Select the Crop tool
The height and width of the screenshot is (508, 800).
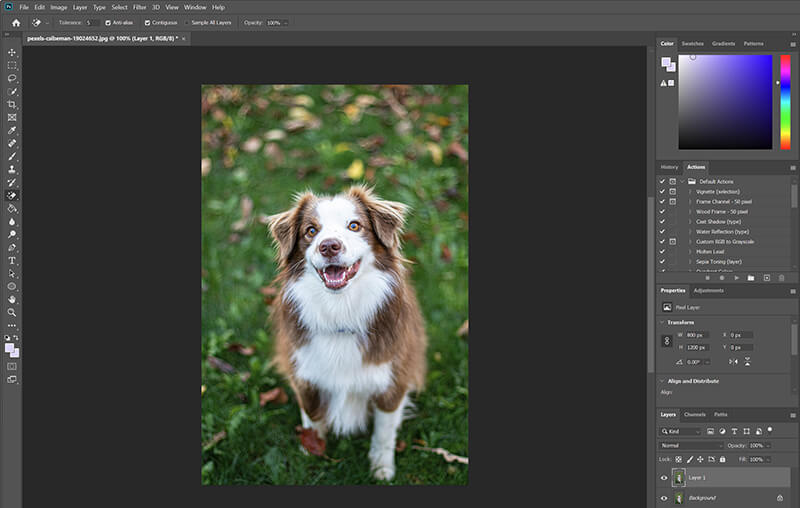click(x=12, y=105)
